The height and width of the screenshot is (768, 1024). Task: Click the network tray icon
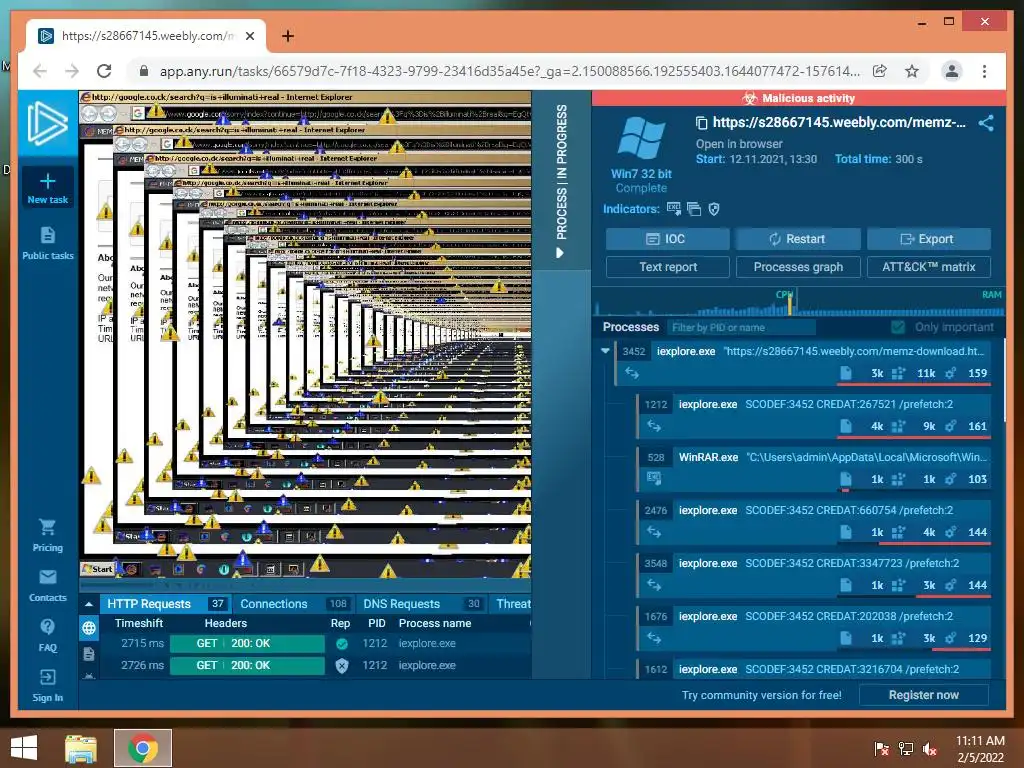pos(905,748)
